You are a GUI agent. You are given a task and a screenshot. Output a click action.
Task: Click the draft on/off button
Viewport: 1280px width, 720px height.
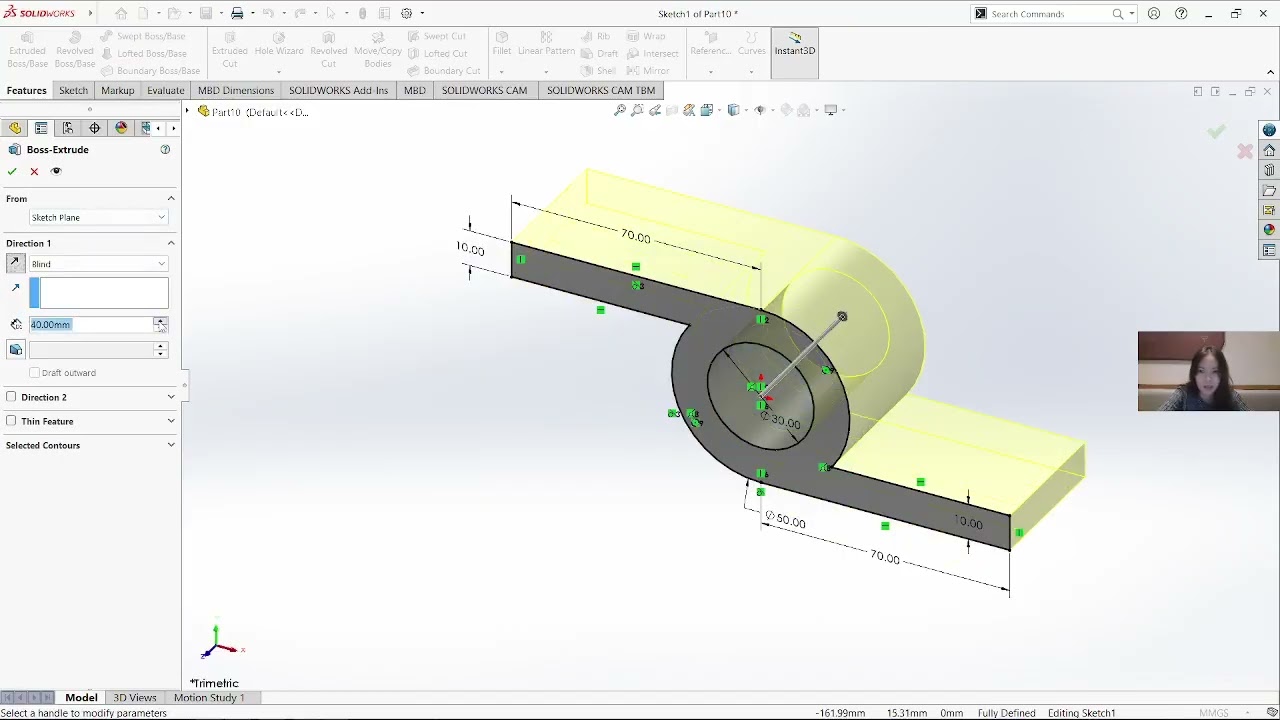click(15, 349)
